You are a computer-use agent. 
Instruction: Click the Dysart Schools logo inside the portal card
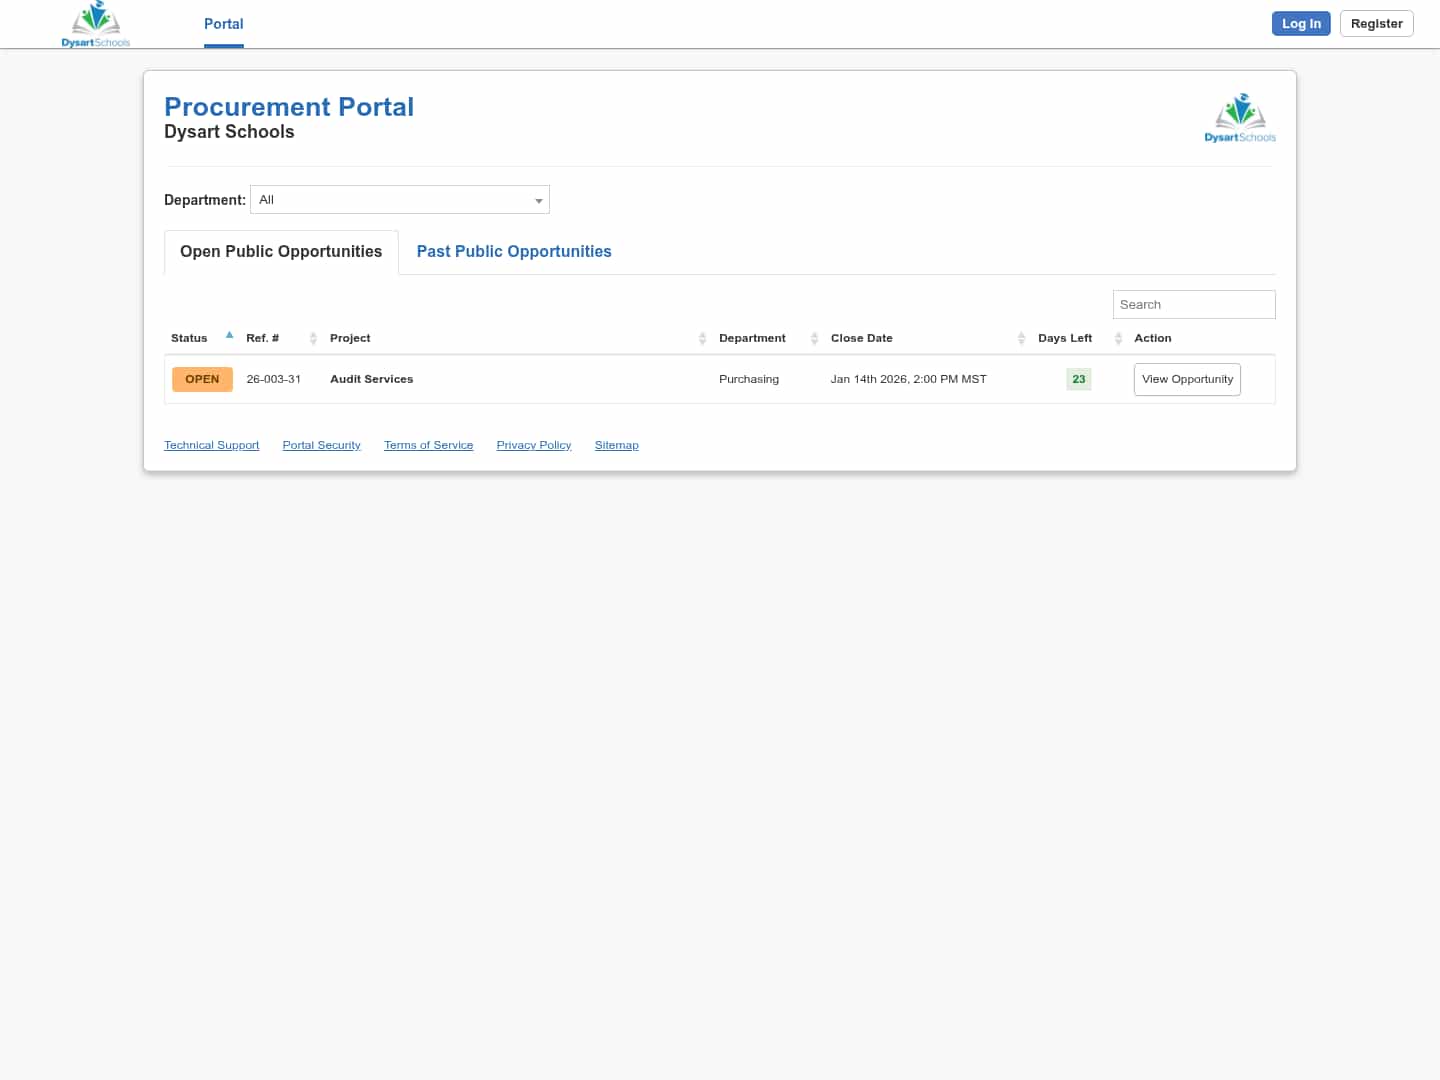(1240, 116)
